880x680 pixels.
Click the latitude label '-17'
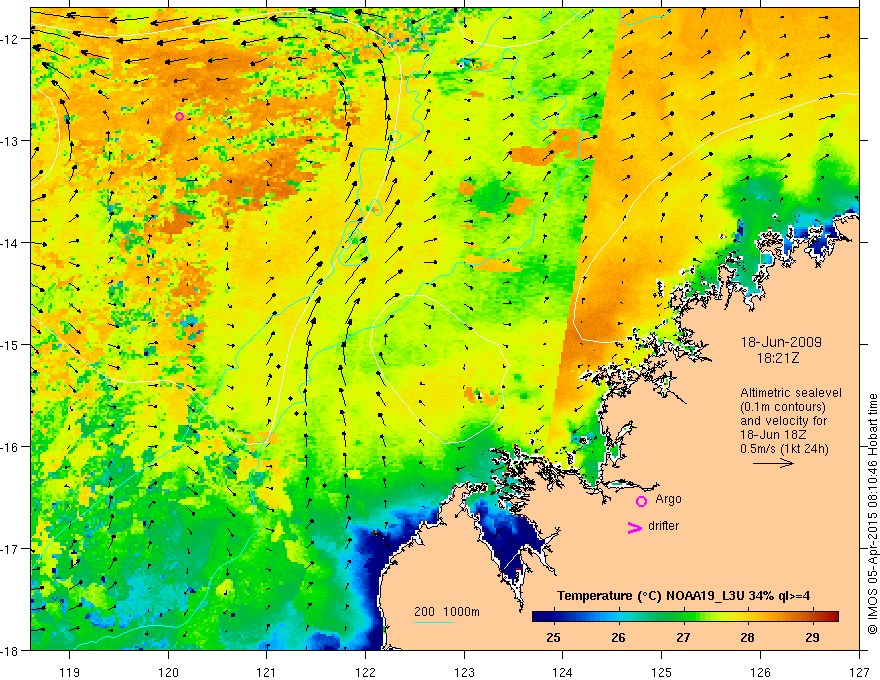tap(11, 549)
